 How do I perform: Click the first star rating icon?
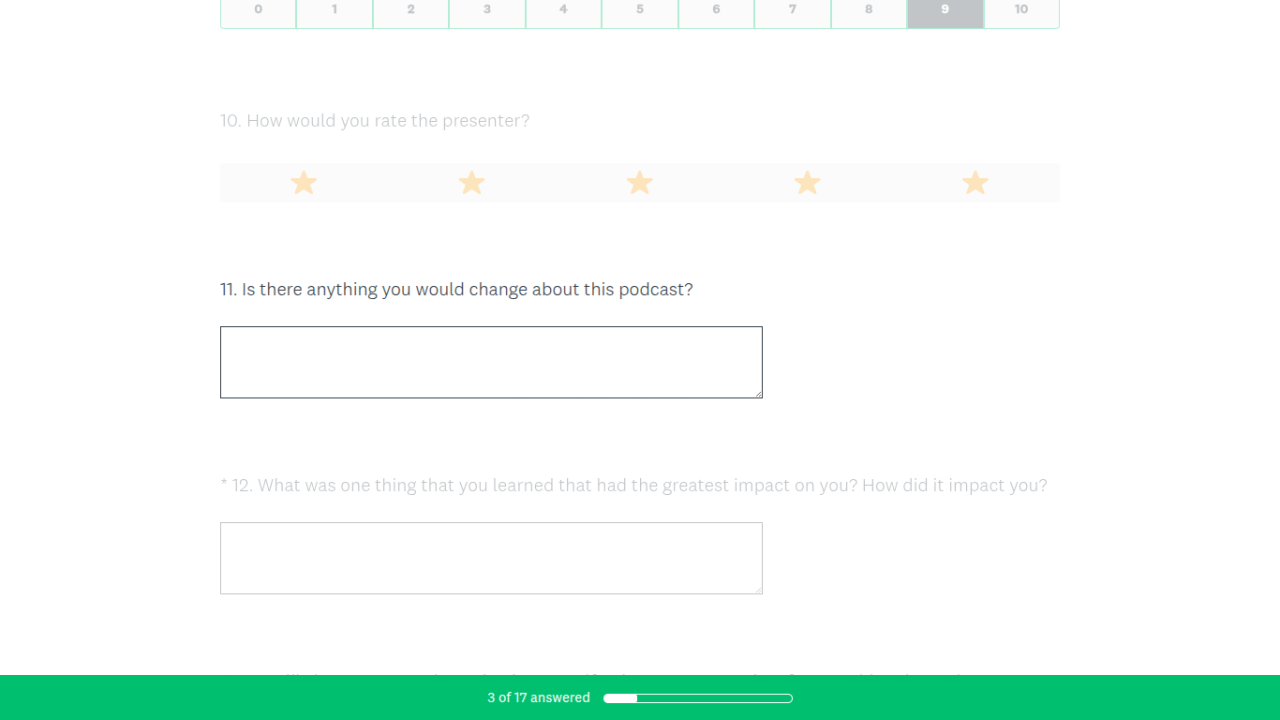point(304,183)
